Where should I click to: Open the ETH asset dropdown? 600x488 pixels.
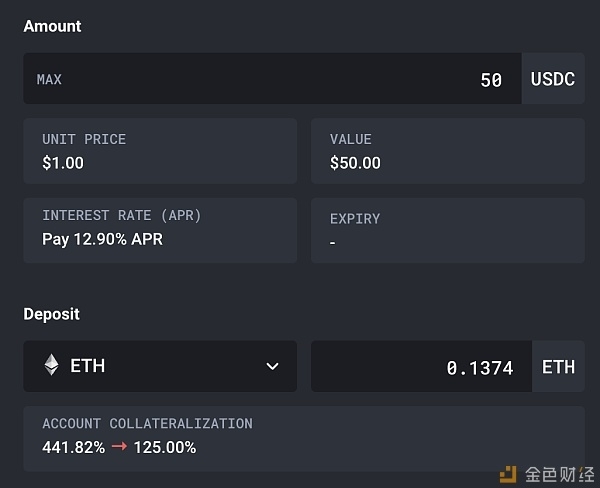tap(160, 366)
